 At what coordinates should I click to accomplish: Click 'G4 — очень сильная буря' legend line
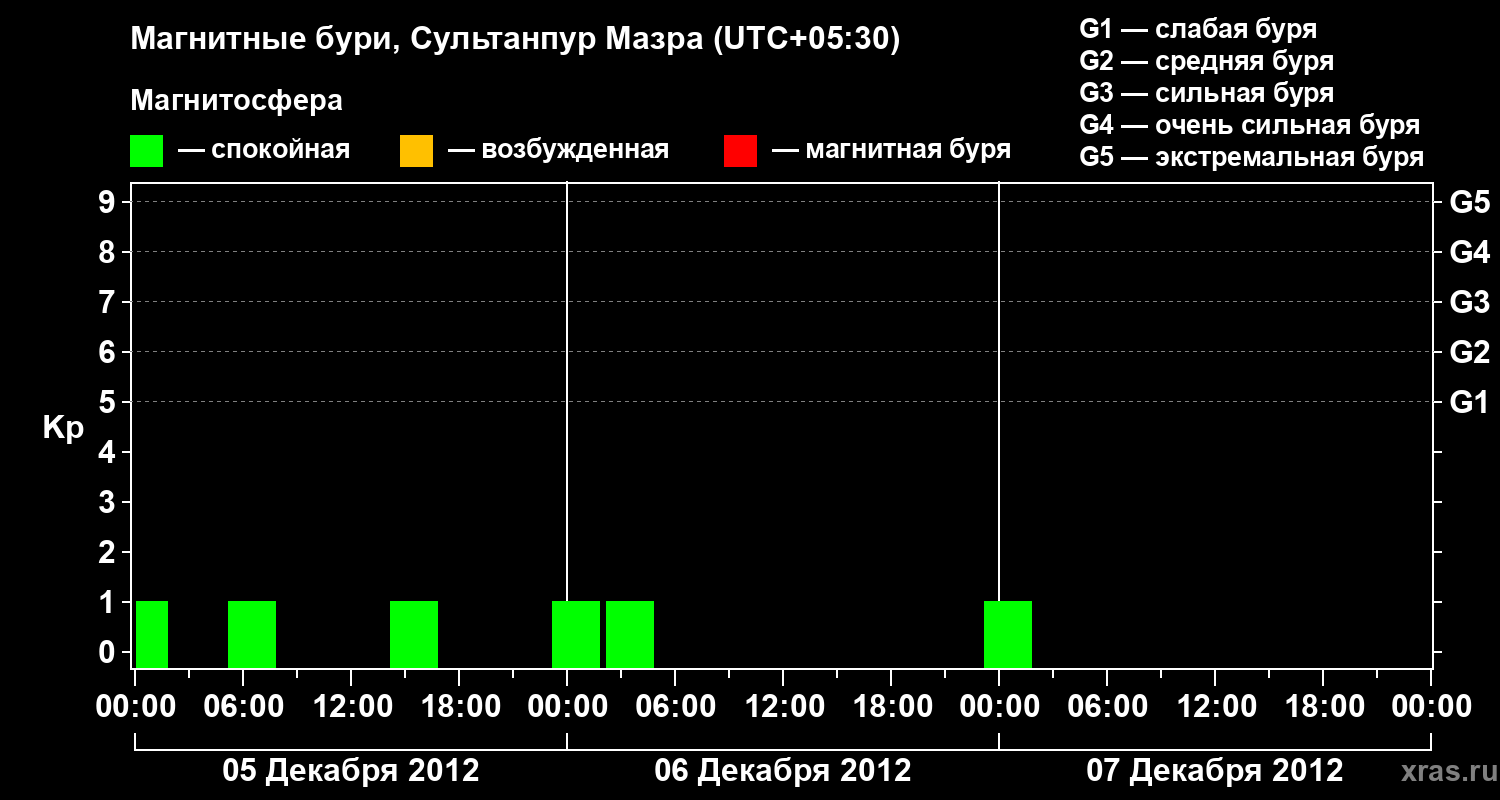[x=1250, y=126]
